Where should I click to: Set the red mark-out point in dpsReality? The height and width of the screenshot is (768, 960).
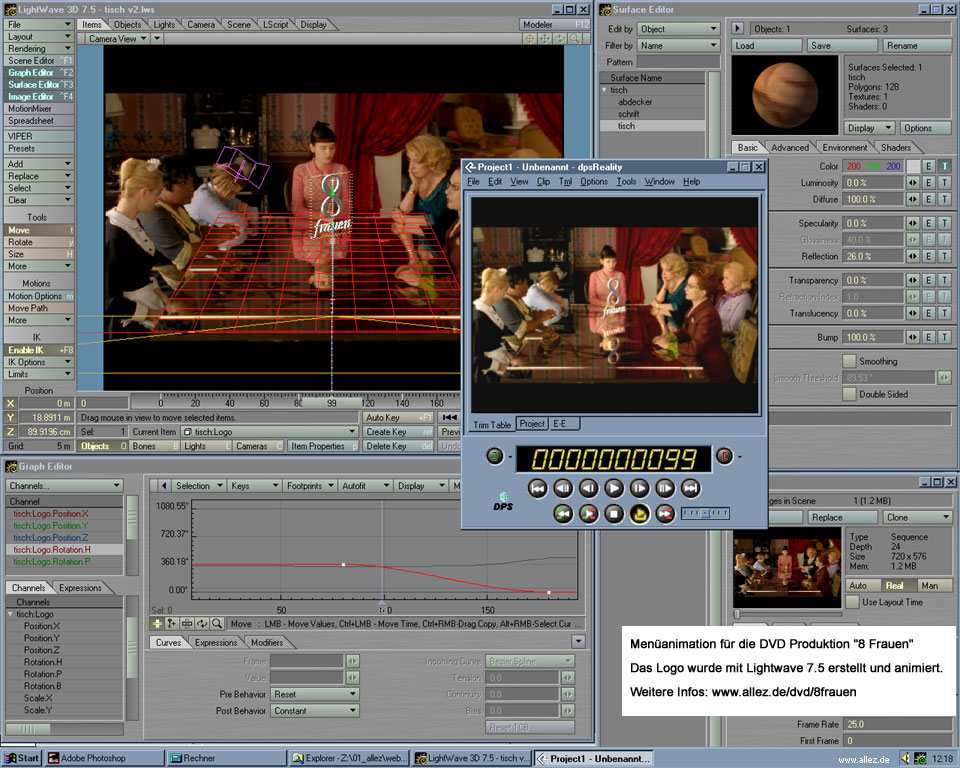(724, 456)
